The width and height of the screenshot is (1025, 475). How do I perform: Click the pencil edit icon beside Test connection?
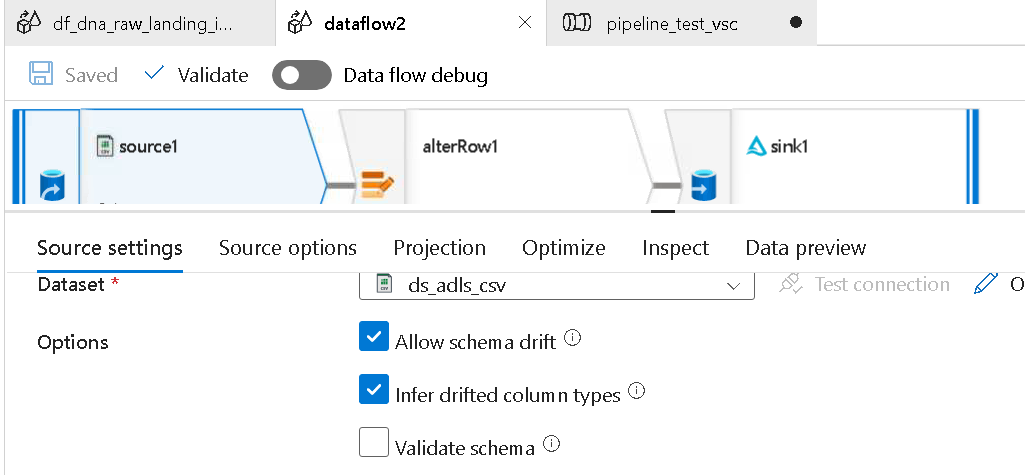(986, 284)
